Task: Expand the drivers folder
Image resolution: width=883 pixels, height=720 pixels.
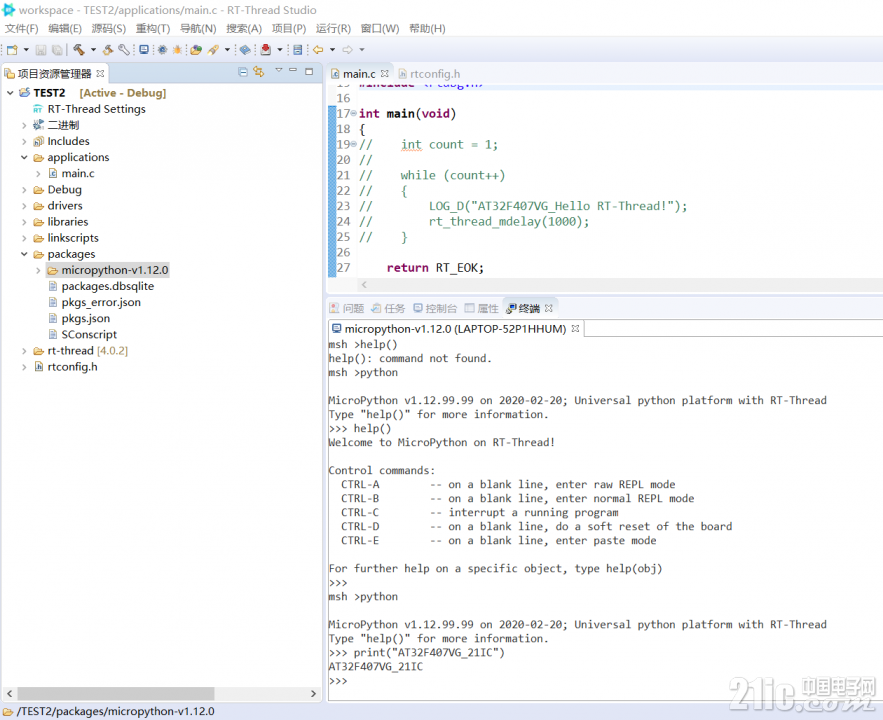Action: coord(24,206)
